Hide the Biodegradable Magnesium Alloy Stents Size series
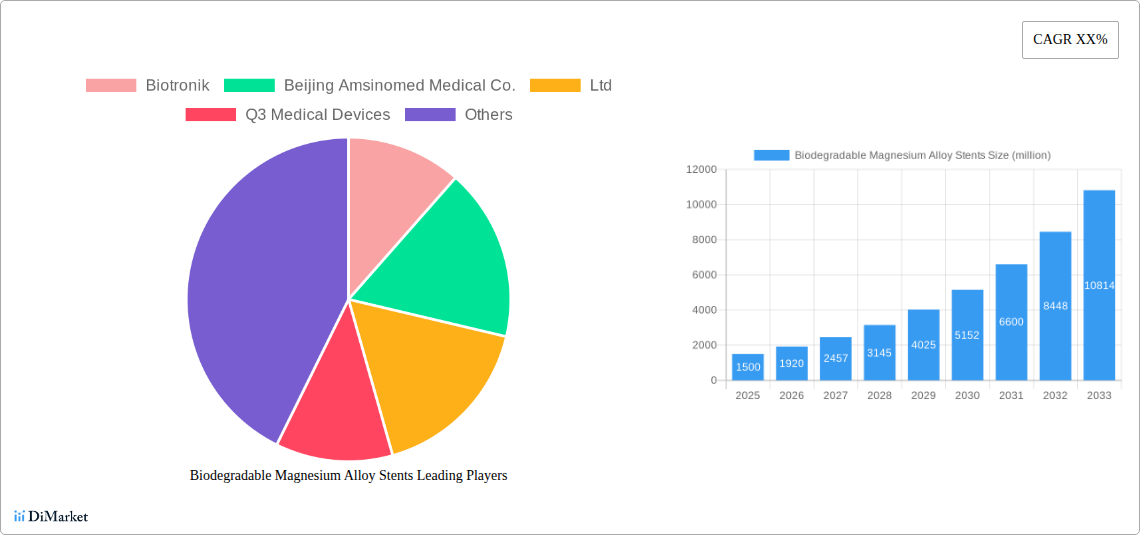The height and width of the screenshot is (535, 1140). point(901,155)
